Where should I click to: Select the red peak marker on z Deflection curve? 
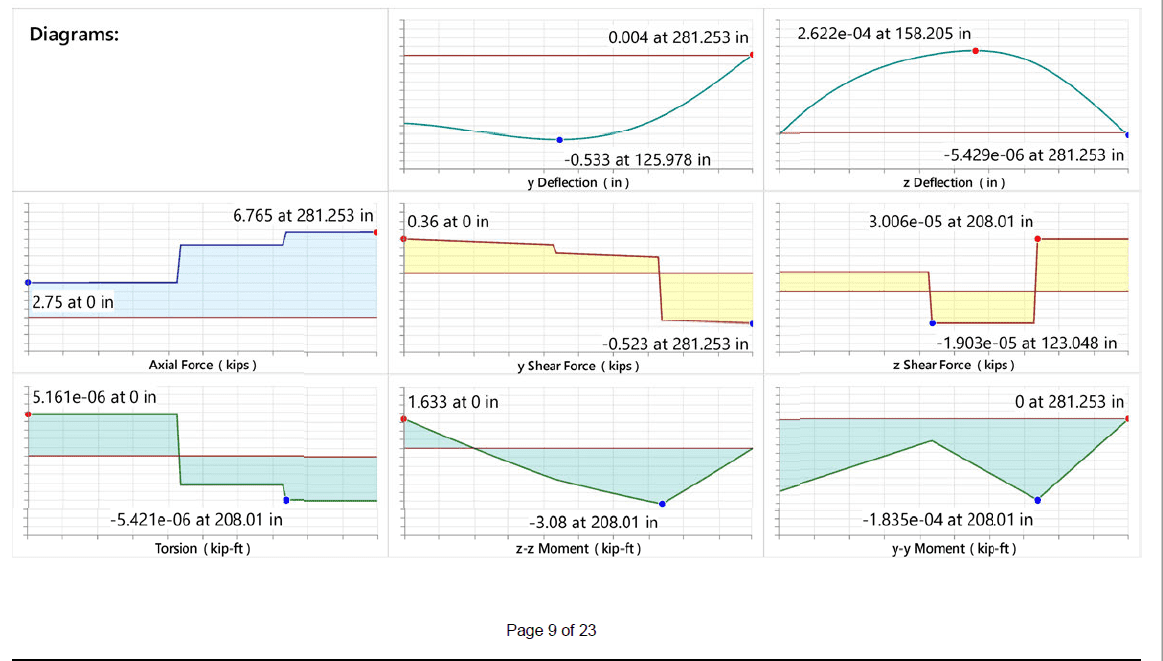pos(976,50)
